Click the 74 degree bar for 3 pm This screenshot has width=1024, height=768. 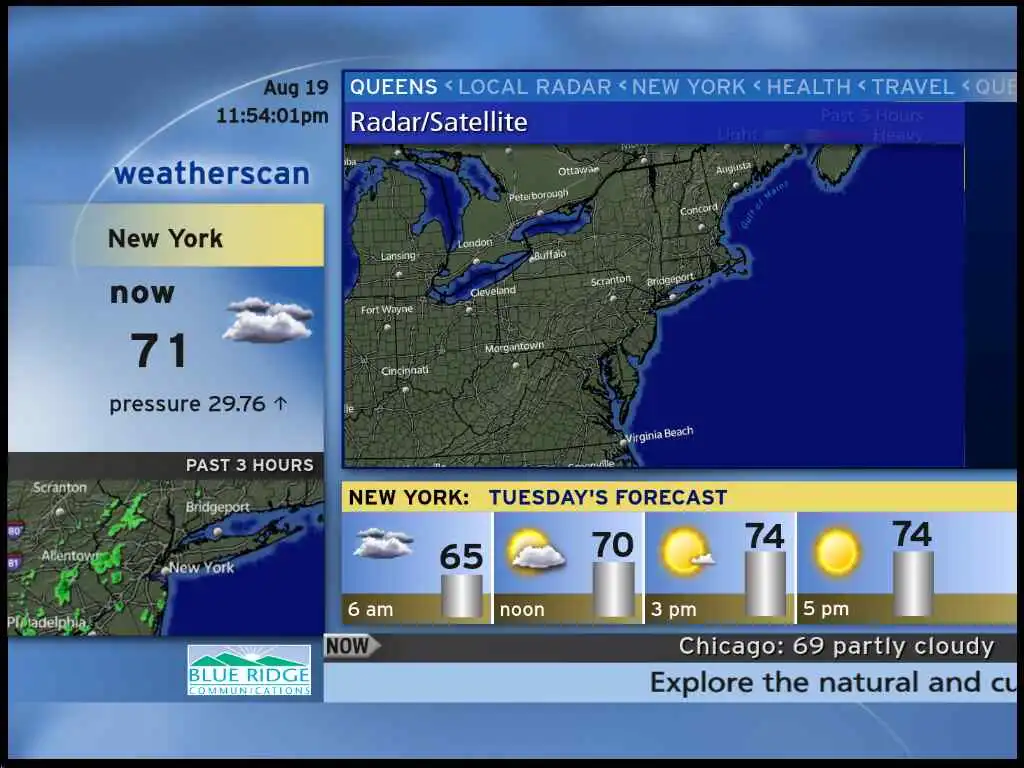click(765, 584)
